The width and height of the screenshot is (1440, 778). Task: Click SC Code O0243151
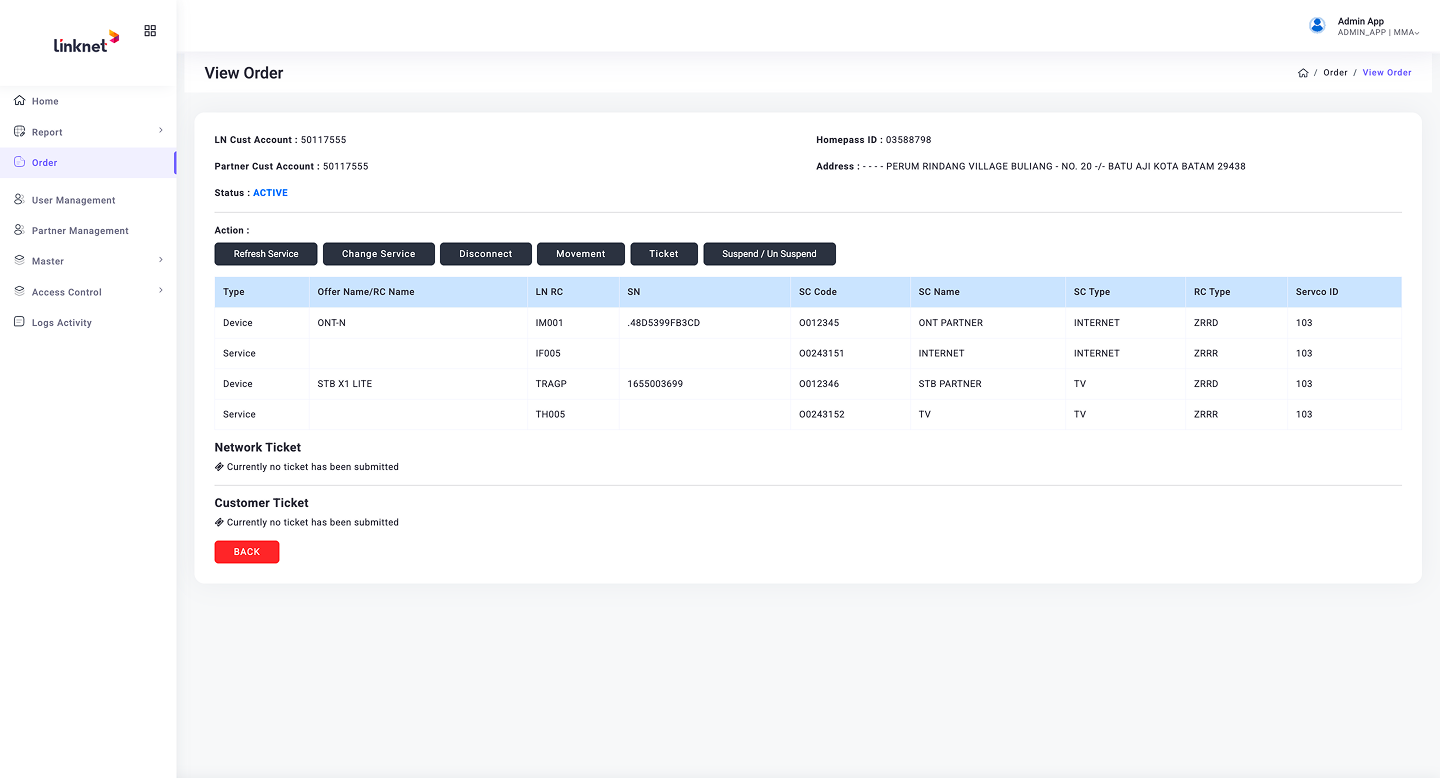pyautogui.click(x=822, y=353)
